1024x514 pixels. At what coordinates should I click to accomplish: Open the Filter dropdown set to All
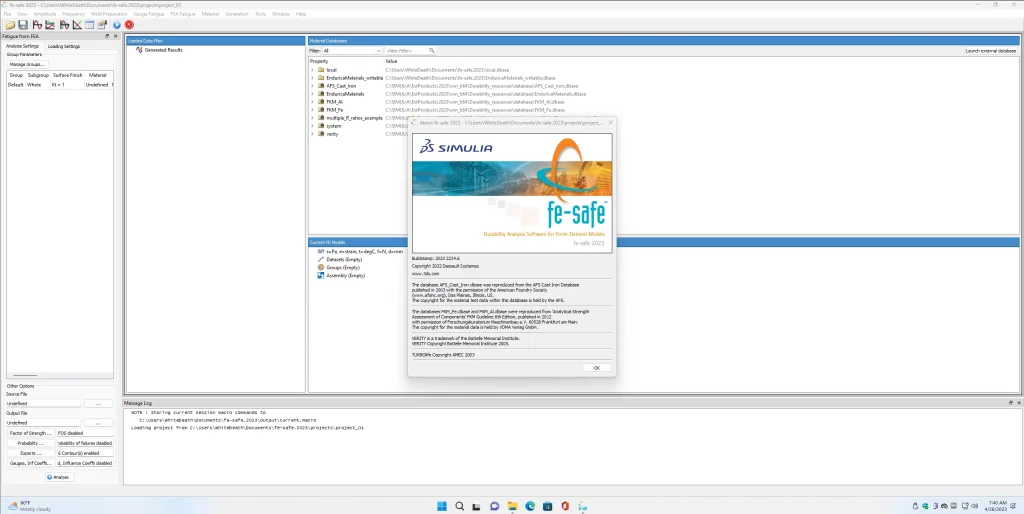click(x=351, y=50)
